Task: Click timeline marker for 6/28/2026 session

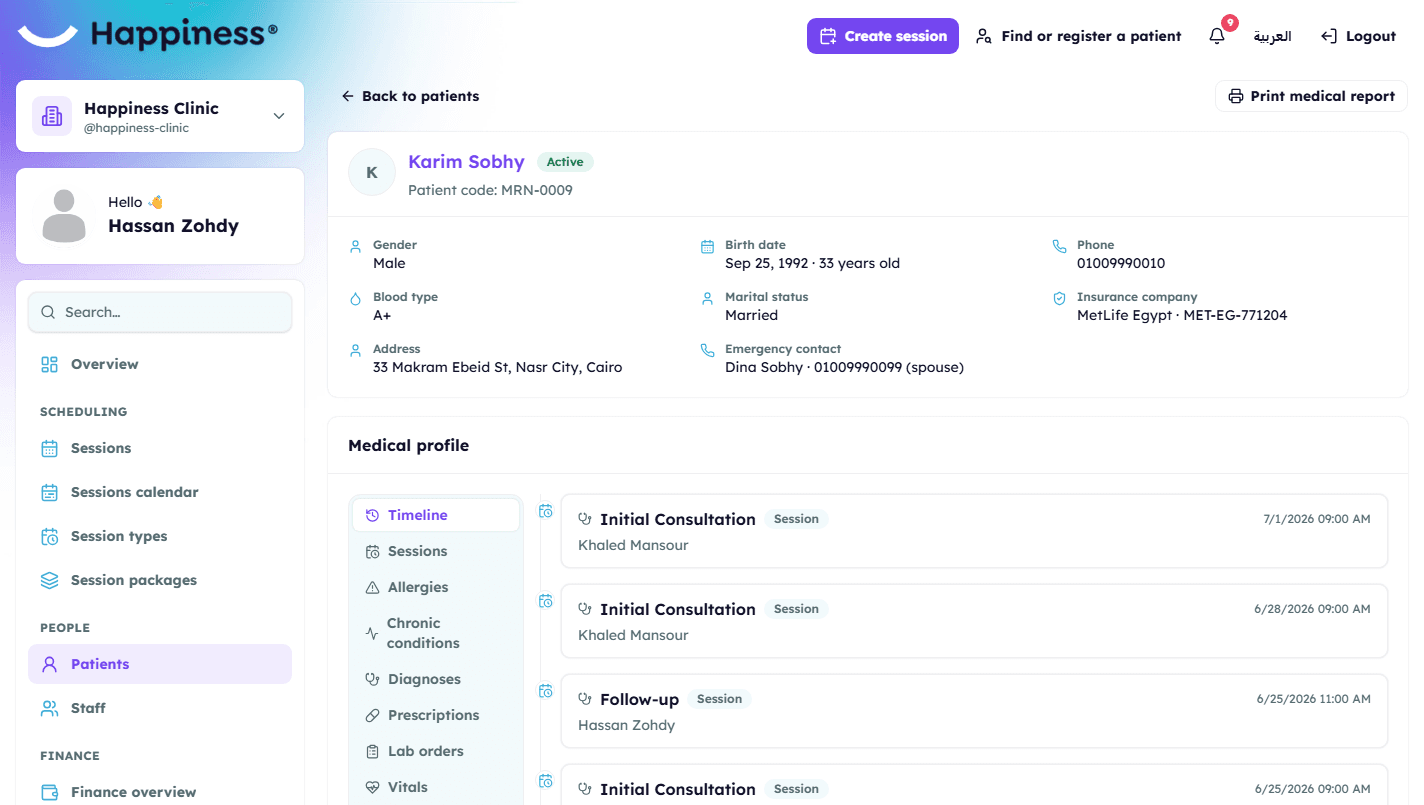Action: click(x=546, y=601)
